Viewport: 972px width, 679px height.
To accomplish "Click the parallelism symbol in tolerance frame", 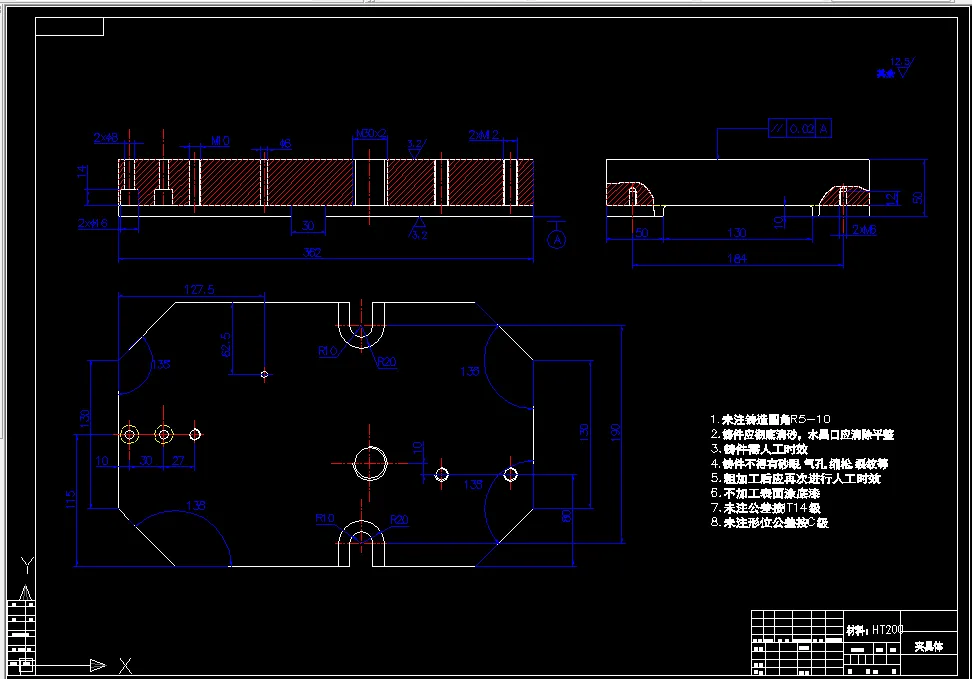I will tap(777, 128).
